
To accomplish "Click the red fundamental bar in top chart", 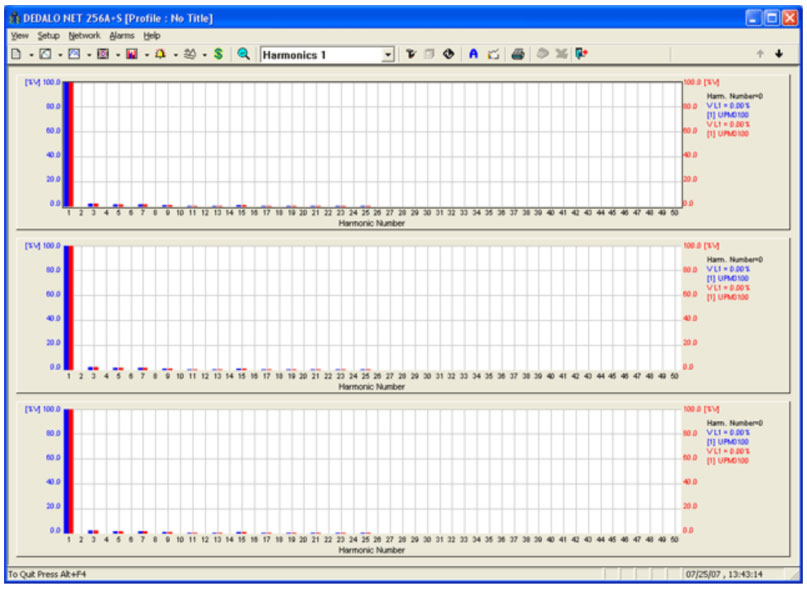I will (x=71, y=143).
